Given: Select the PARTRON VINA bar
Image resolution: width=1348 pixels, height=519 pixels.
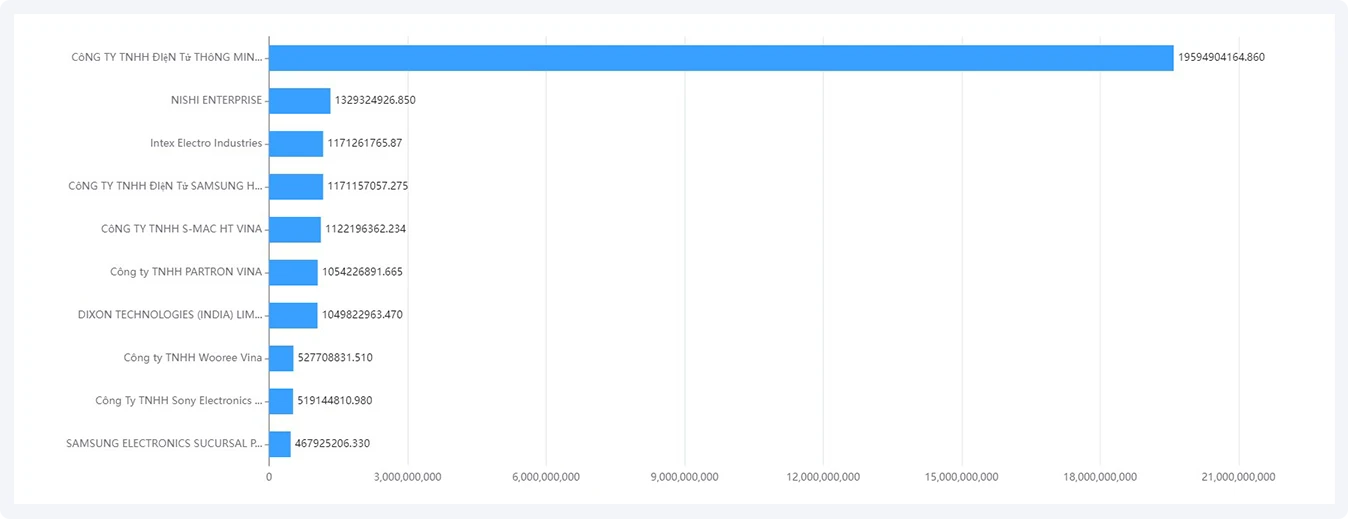Looking at the screenshot, I should click(x=293, y=272).
